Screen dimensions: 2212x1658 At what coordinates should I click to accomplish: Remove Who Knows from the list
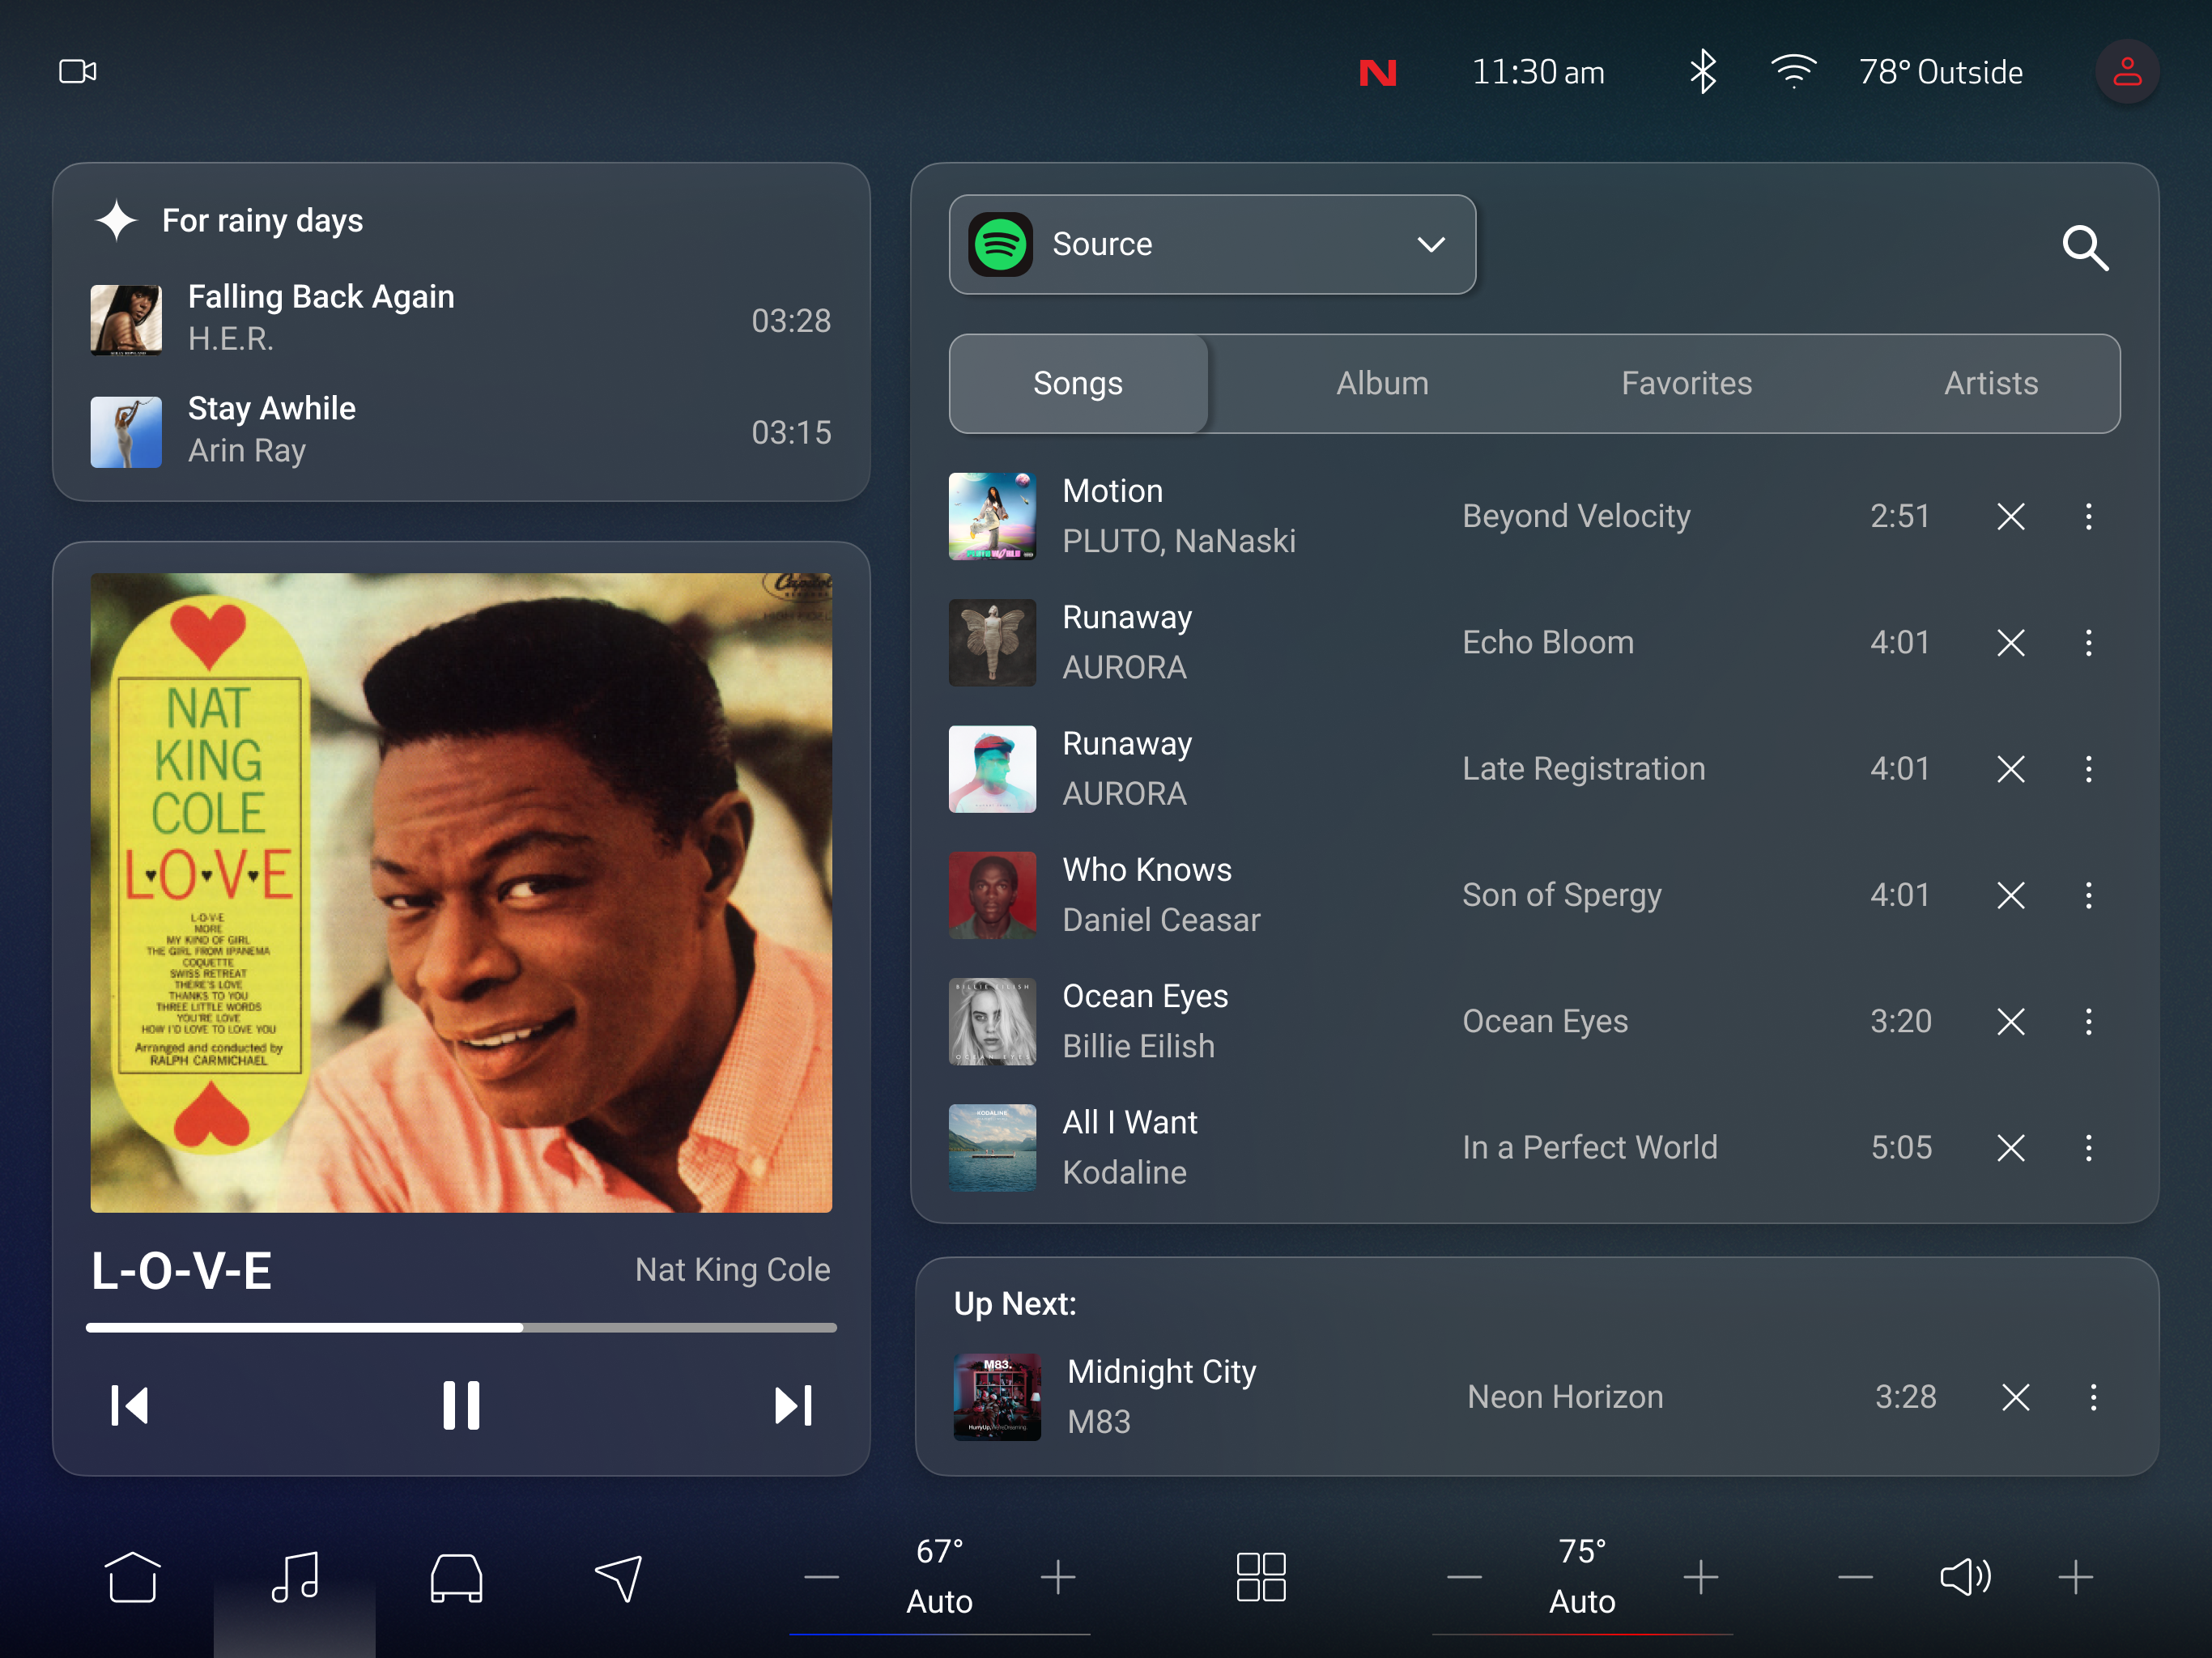(2010, 895)
